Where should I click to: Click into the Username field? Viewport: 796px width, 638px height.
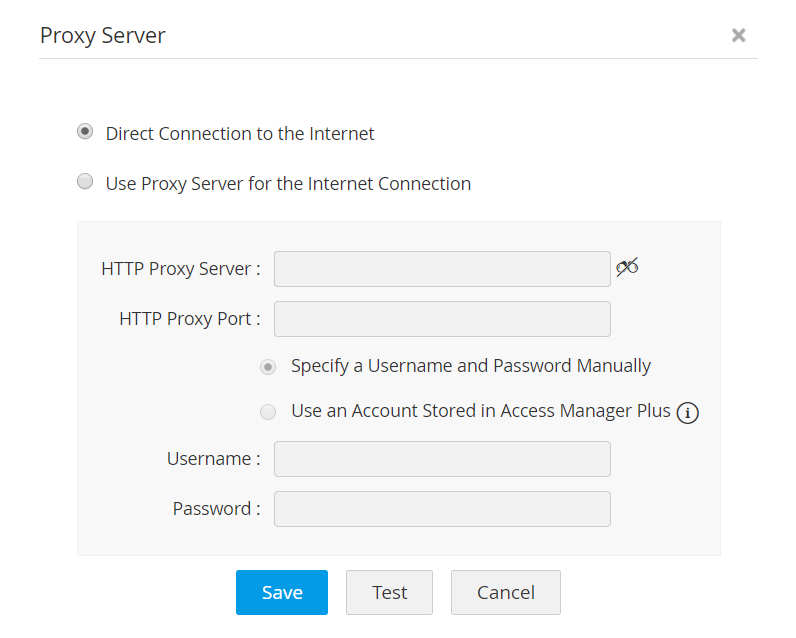click(442, 459)
